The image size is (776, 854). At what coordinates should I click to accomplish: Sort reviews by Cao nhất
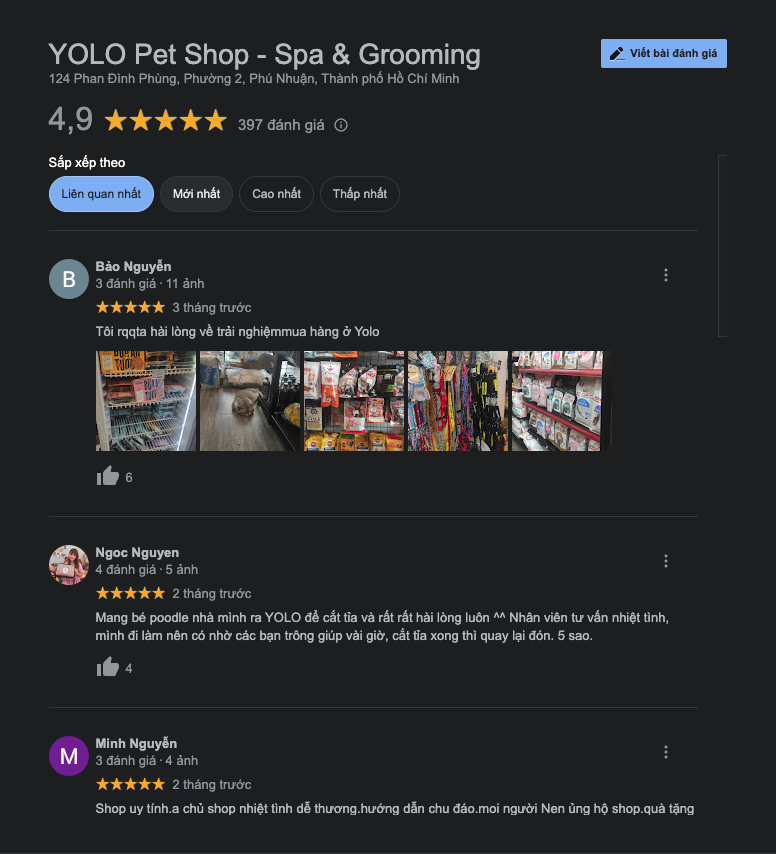(x=277, y=194)
